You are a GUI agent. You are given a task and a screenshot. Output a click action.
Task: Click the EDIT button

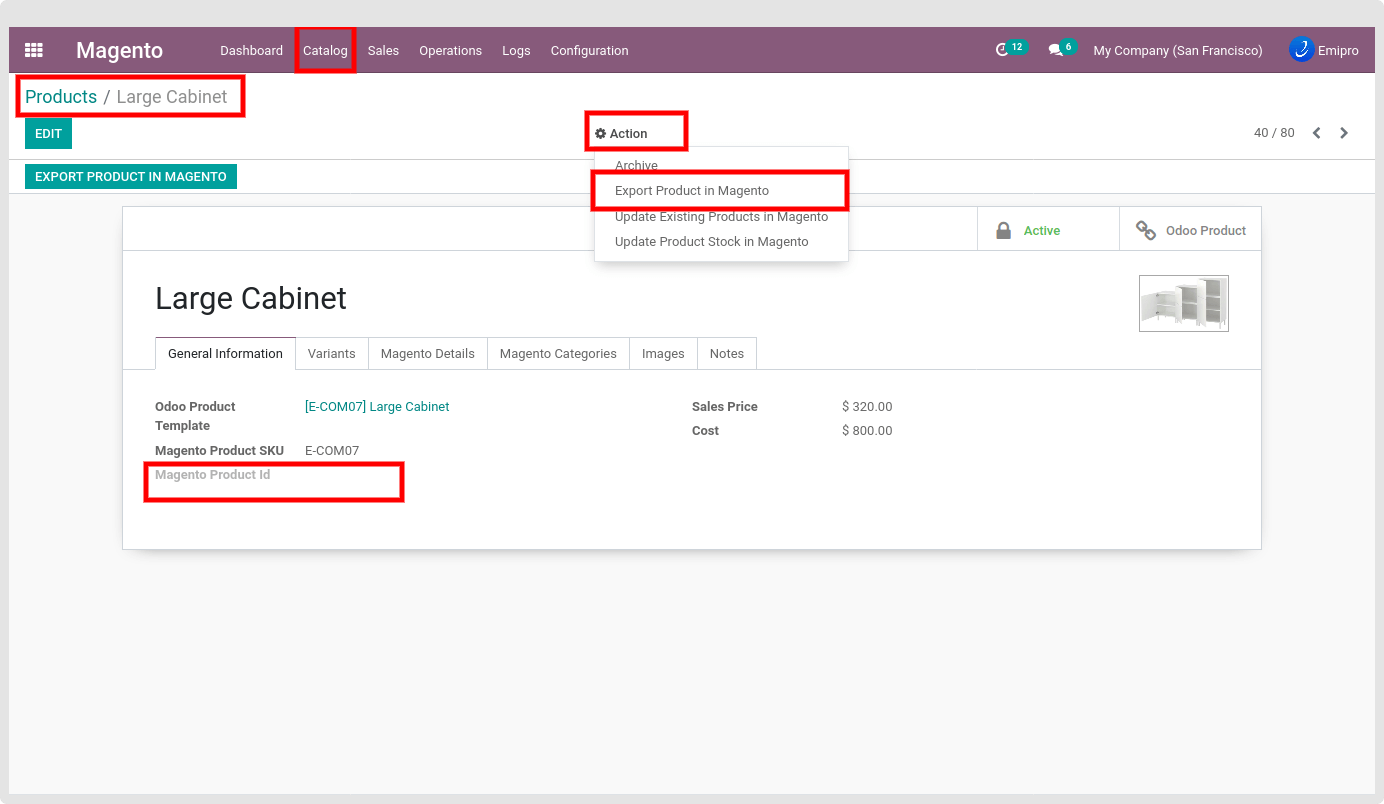(48, 133)
